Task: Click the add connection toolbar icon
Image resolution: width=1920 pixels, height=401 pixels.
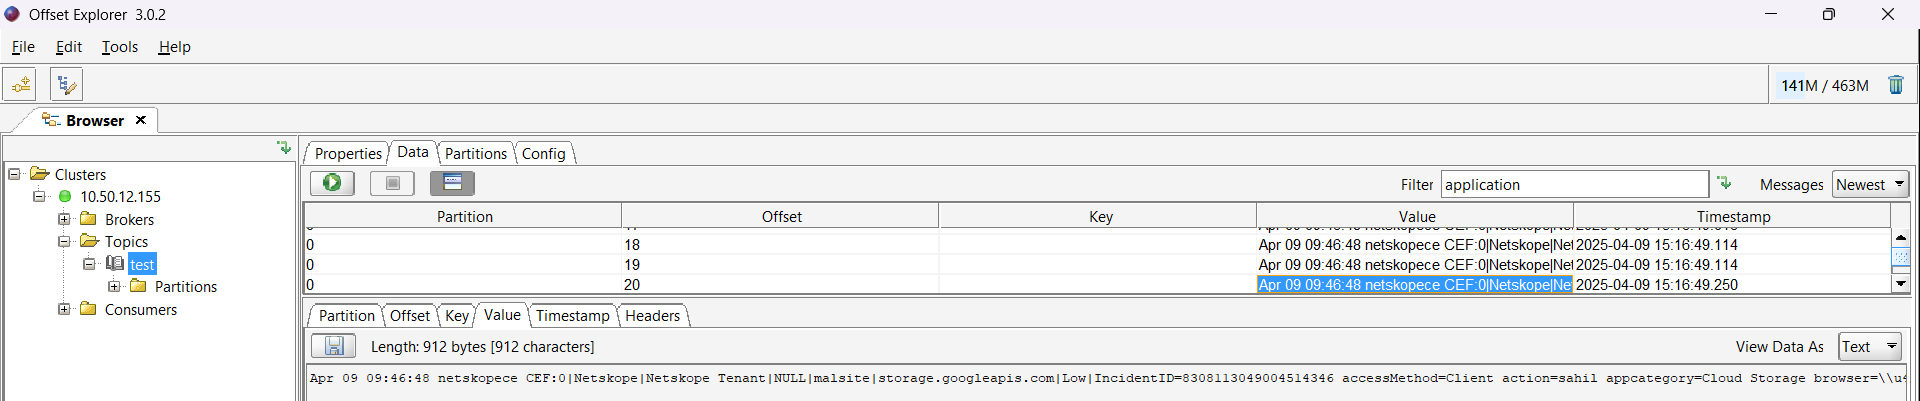Action: coord(20,85)
